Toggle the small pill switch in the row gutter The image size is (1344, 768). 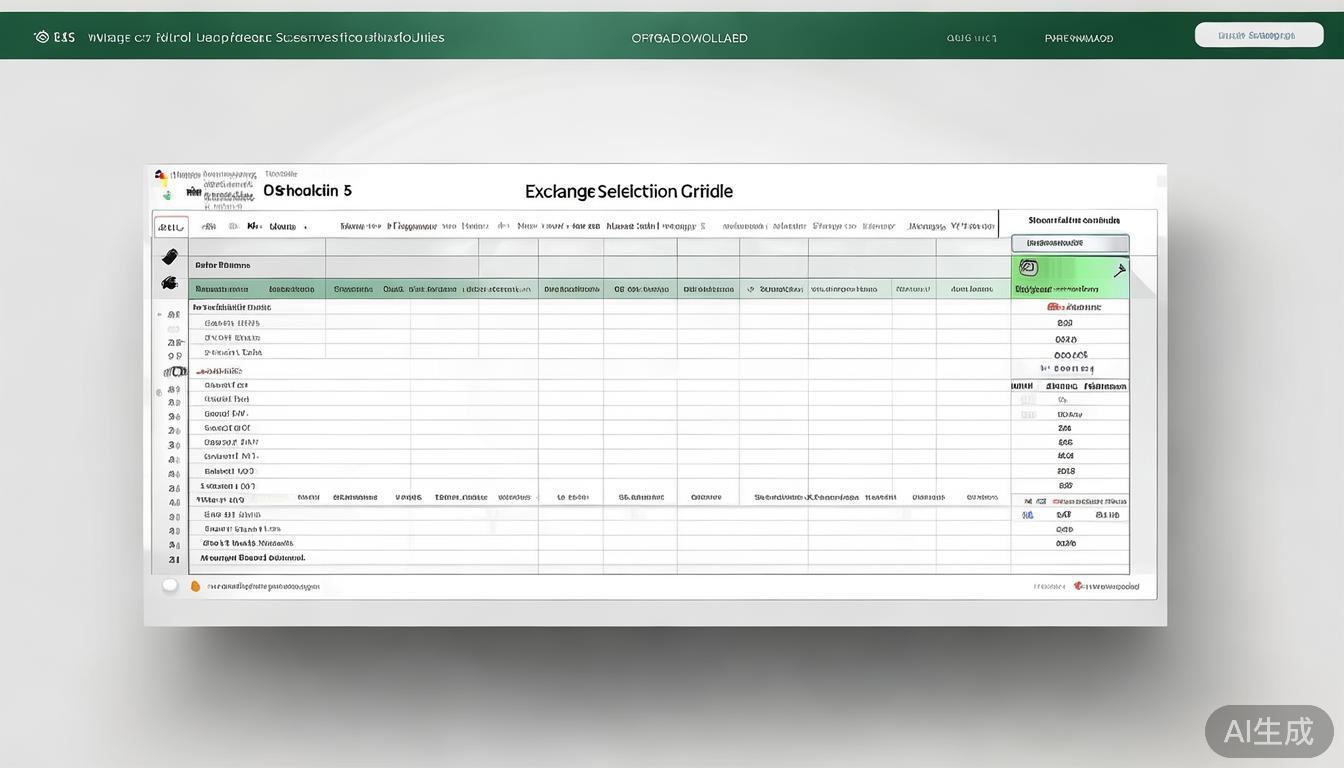pyautogui.click(x=175, y=371)
